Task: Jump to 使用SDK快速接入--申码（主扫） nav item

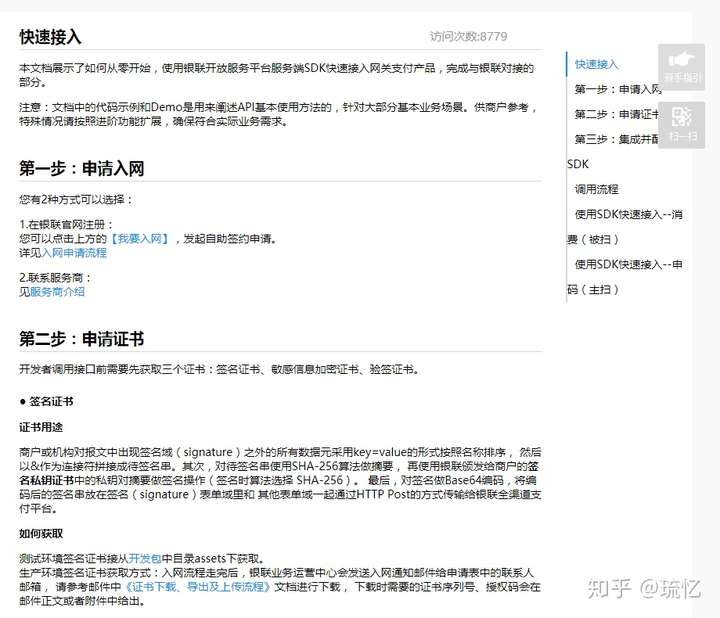Action: pyautogui.click(x=625, y=276)
